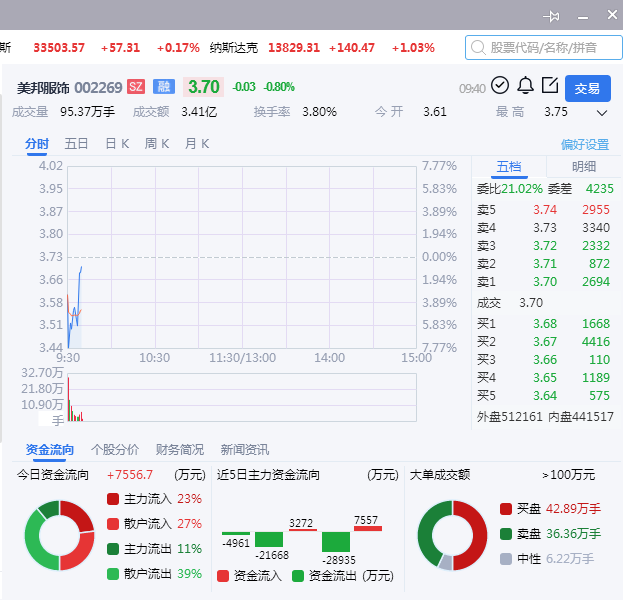Click the 买2 price 3.67
The height and width of the screenshot is (600, 623).
click(x=545, y=342)
